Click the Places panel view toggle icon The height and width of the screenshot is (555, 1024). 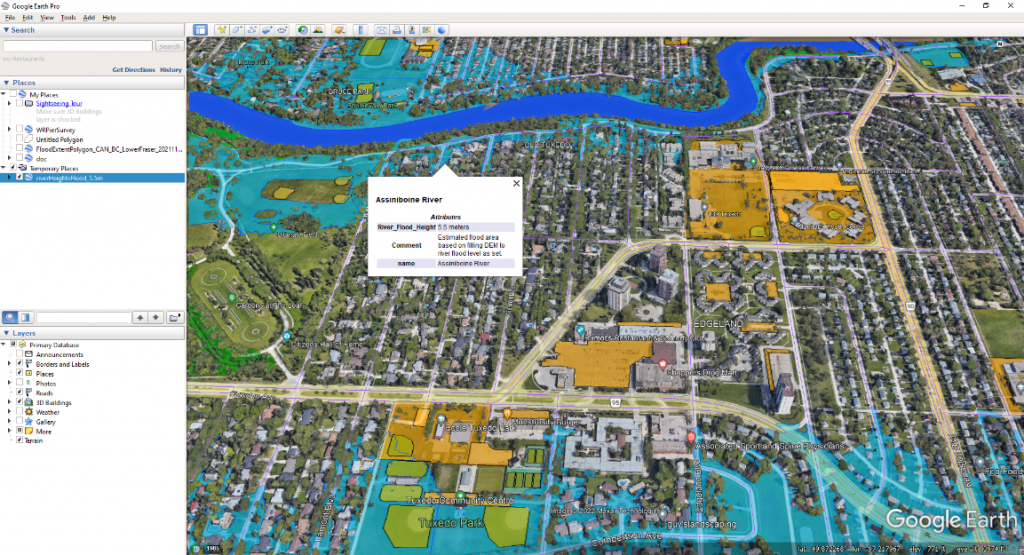click(25, 317)
